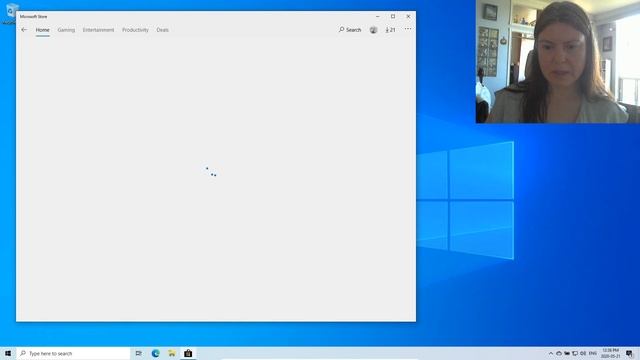The image size is (640, 360).
Task: Click the Microsoft Store taskbar icon
Action: pyautogui.click(x=188, y=353)
